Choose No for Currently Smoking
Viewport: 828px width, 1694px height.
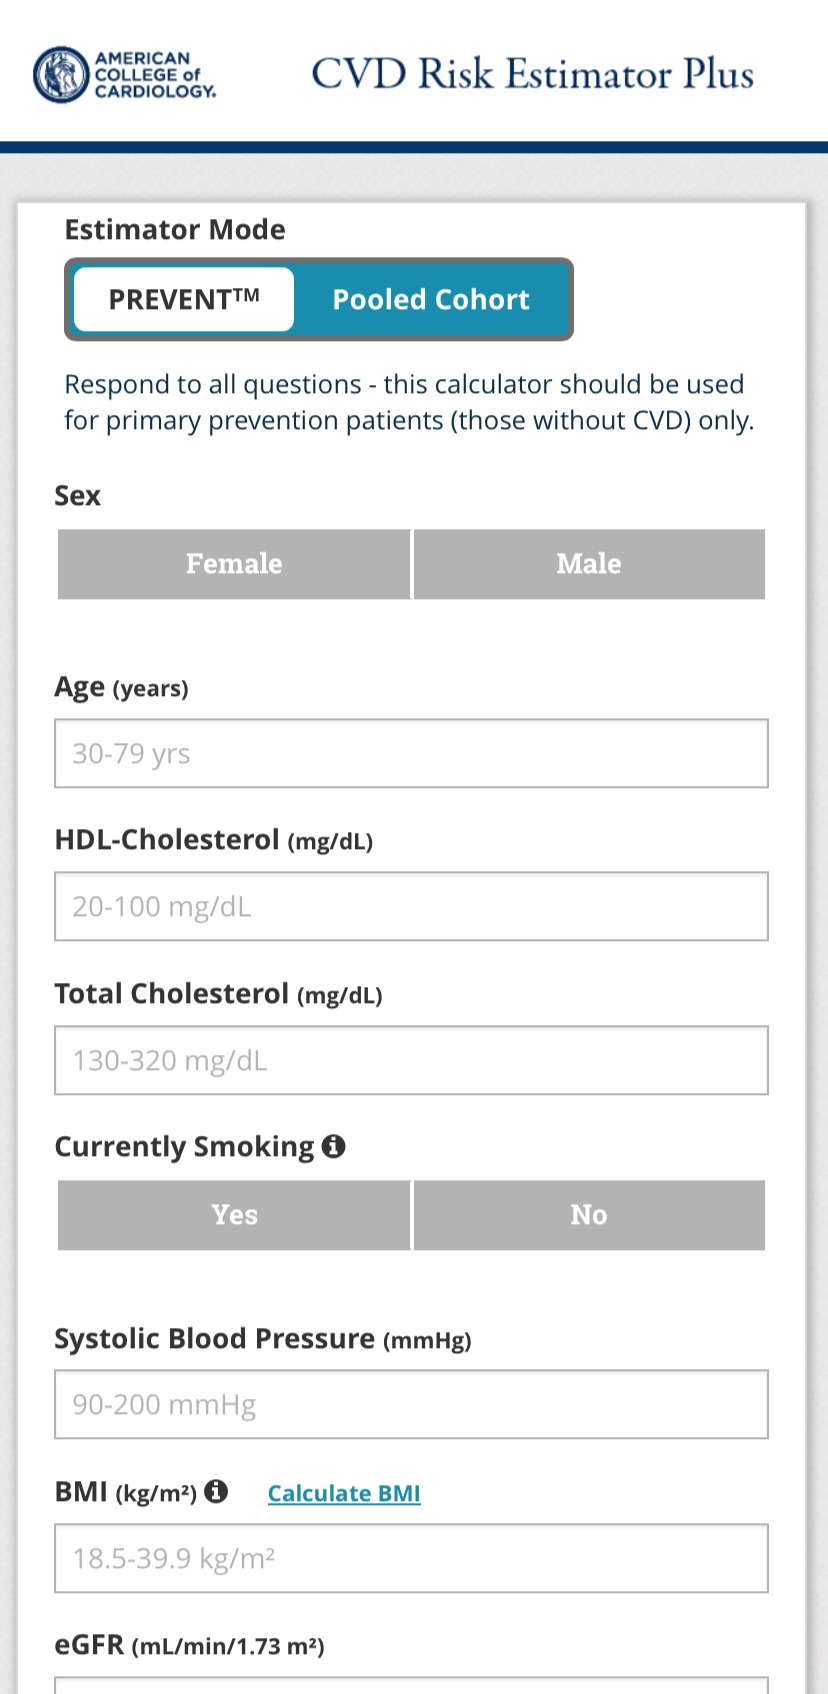[589, 1215]
